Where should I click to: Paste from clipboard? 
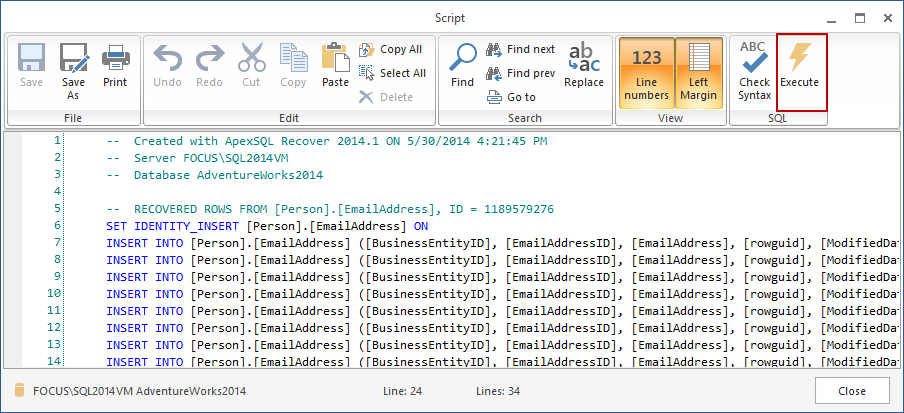[336, 66]
